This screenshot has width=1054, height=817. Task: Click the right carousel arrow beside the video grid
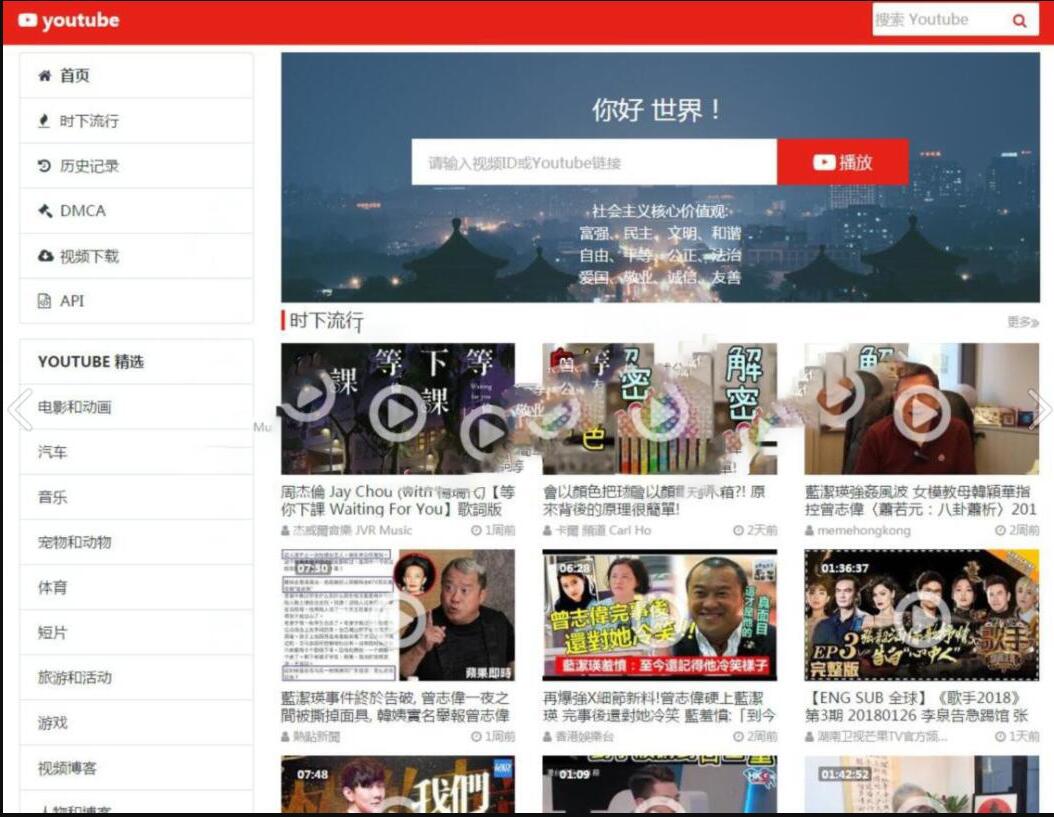pos(1041,409)
